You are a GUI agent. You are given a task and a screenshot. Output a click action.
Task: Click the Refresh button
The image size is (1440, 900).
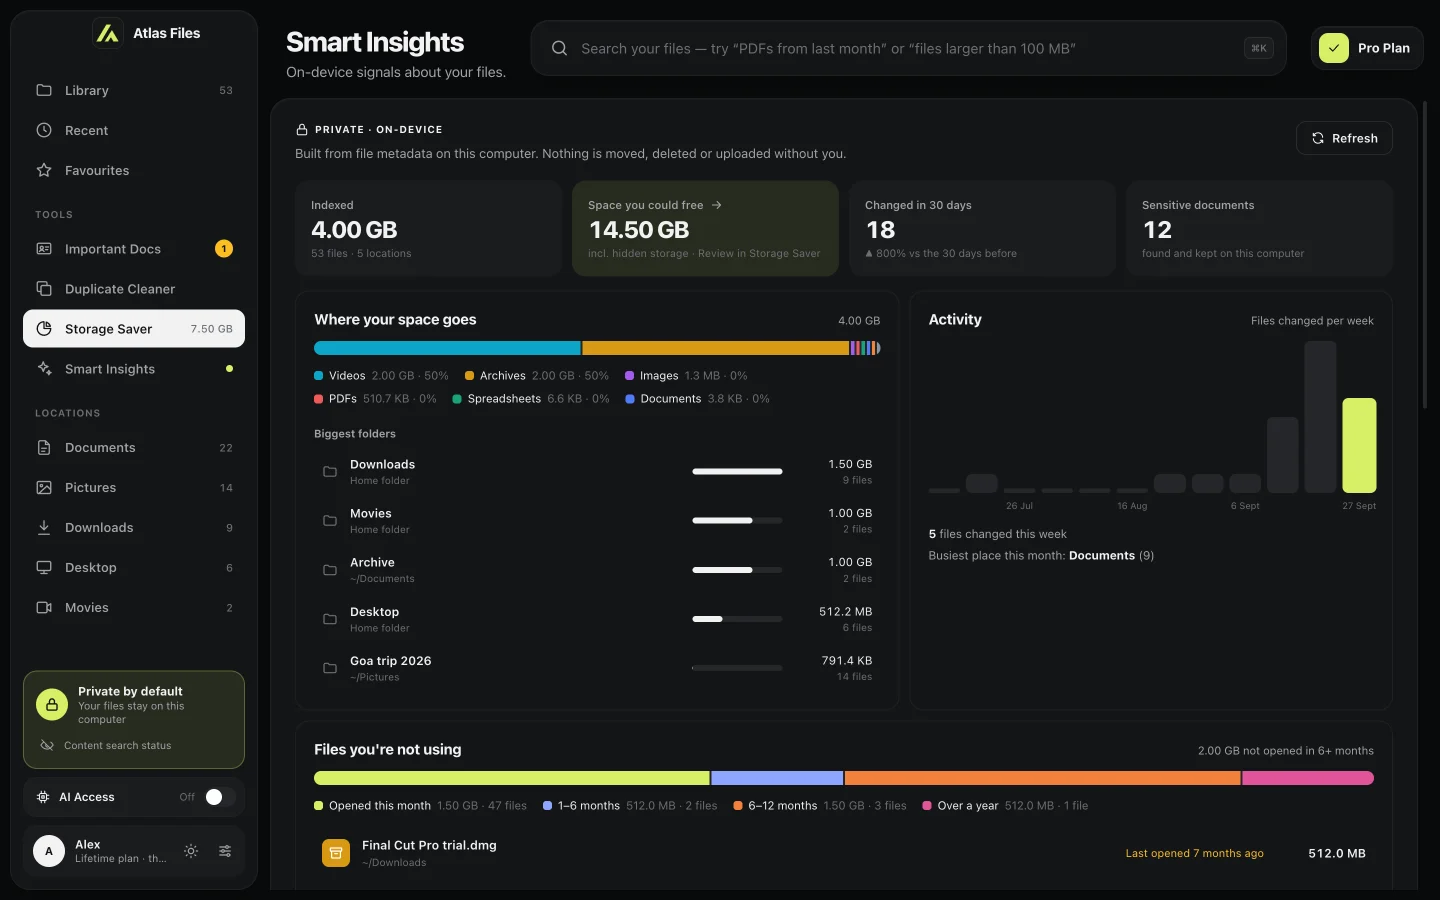tap(1344, 138)
